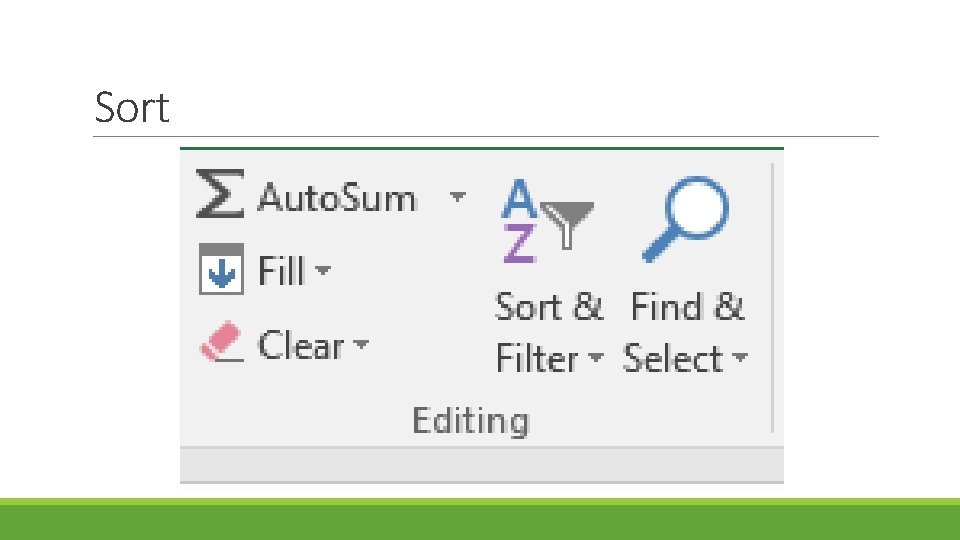This screenshot has height=540, width=960.
Task: Click the Find & Select label
Action: click(x=686, y=332)
